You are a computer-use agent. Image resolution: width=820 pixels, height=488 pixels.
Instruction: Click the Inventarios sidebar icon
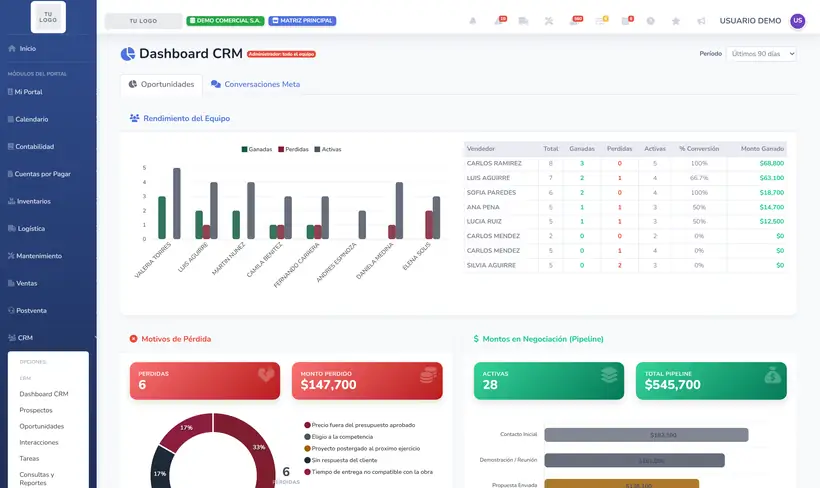12,201
